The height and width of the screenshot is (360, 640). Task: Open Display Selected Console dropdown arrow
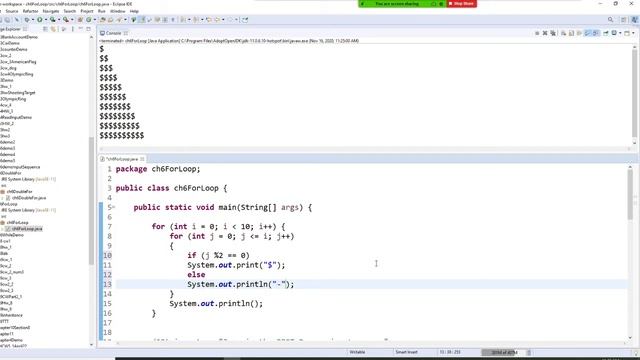coord(620,33)
